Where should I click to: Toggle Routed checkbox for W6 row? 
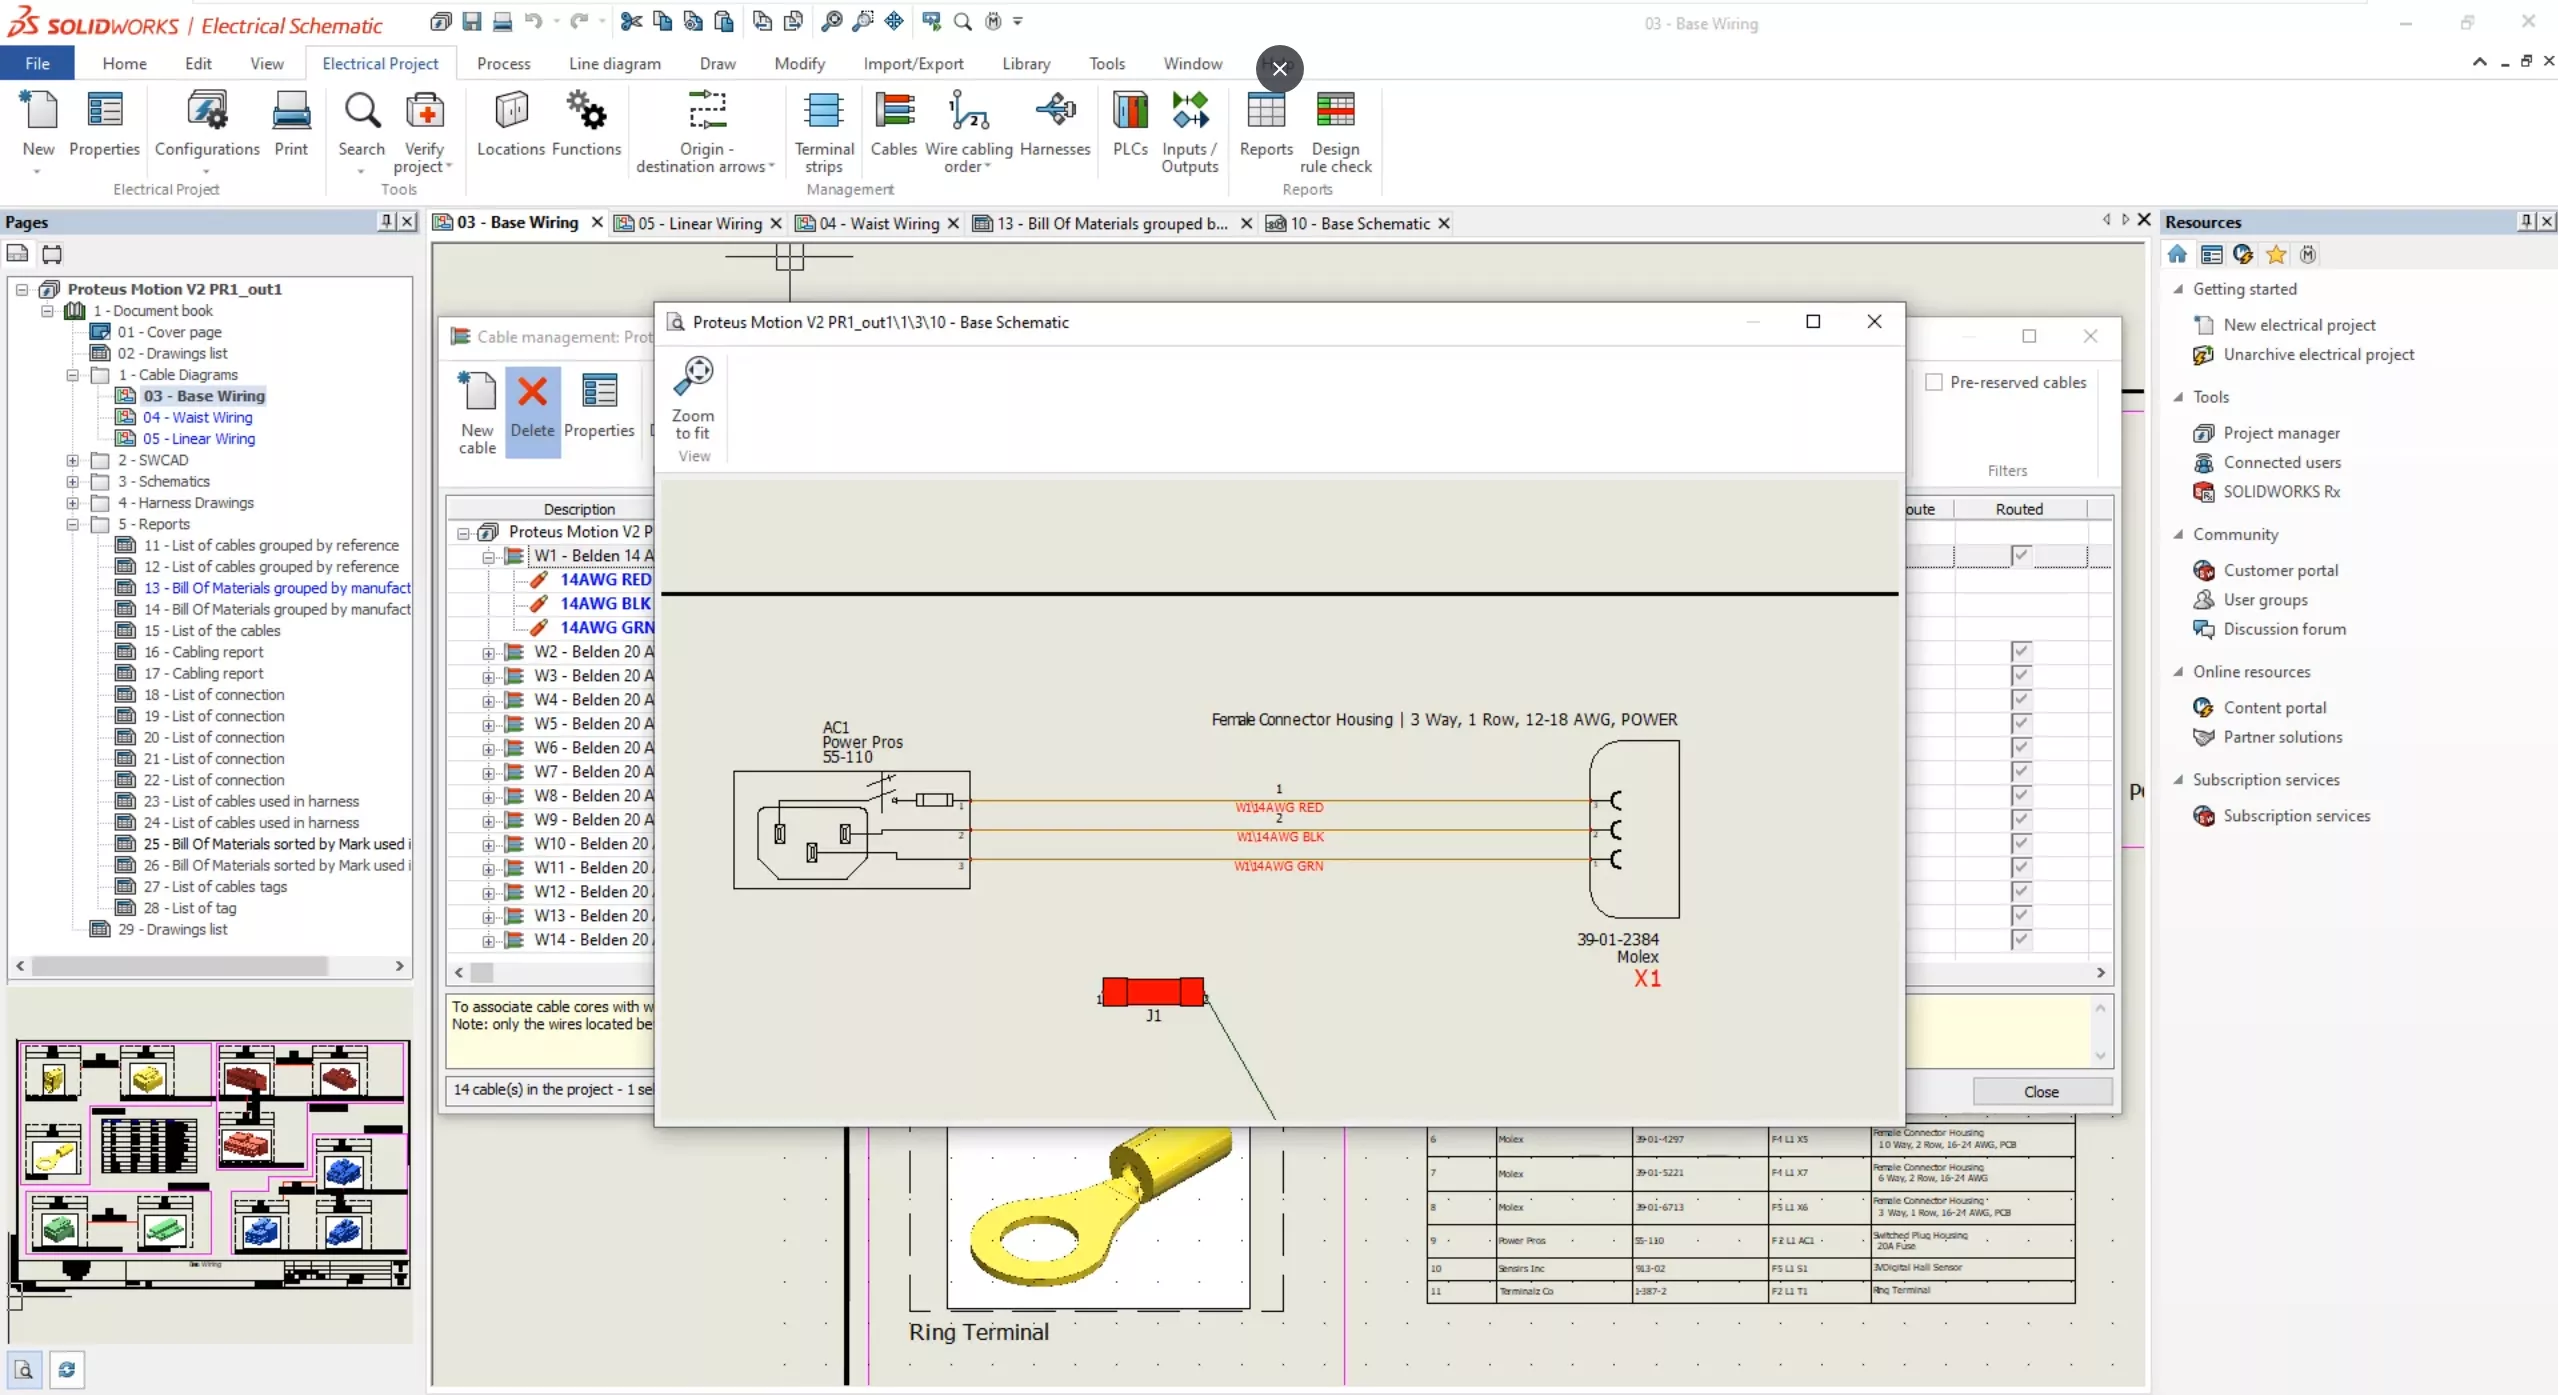[2020, 747]
